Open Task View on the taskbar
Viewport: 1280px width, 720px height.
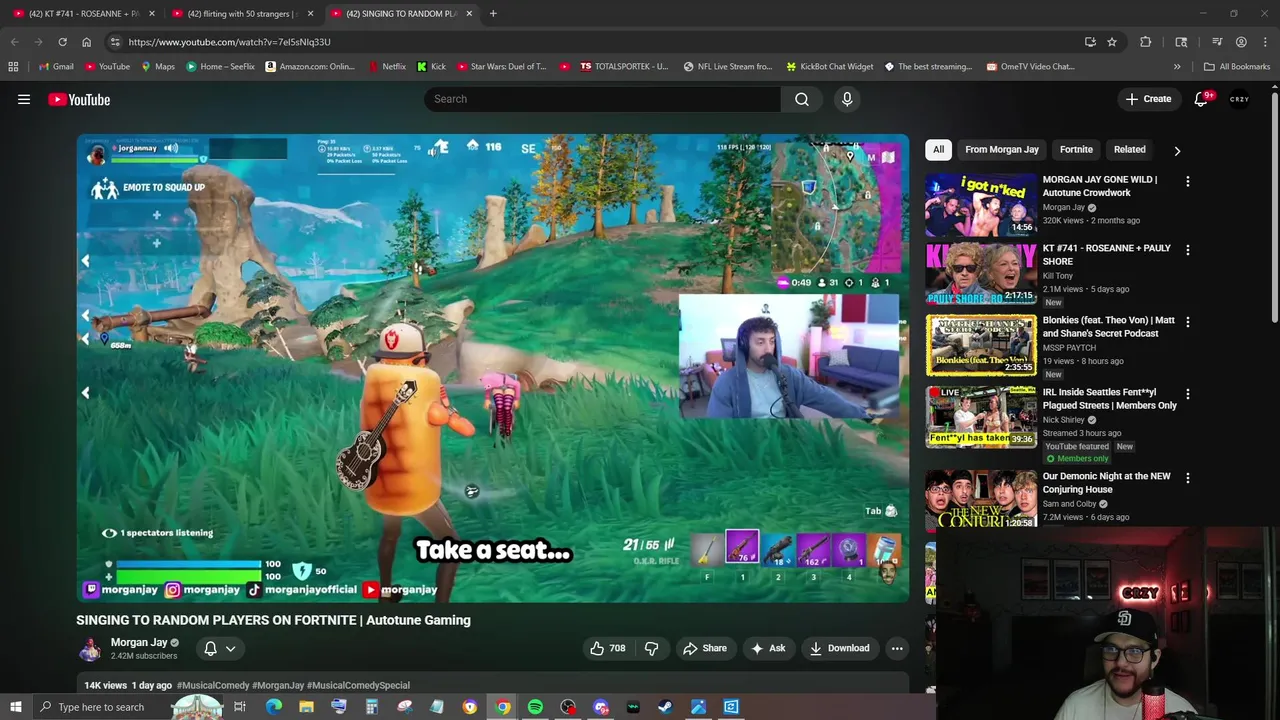click(x=240, y=707)
